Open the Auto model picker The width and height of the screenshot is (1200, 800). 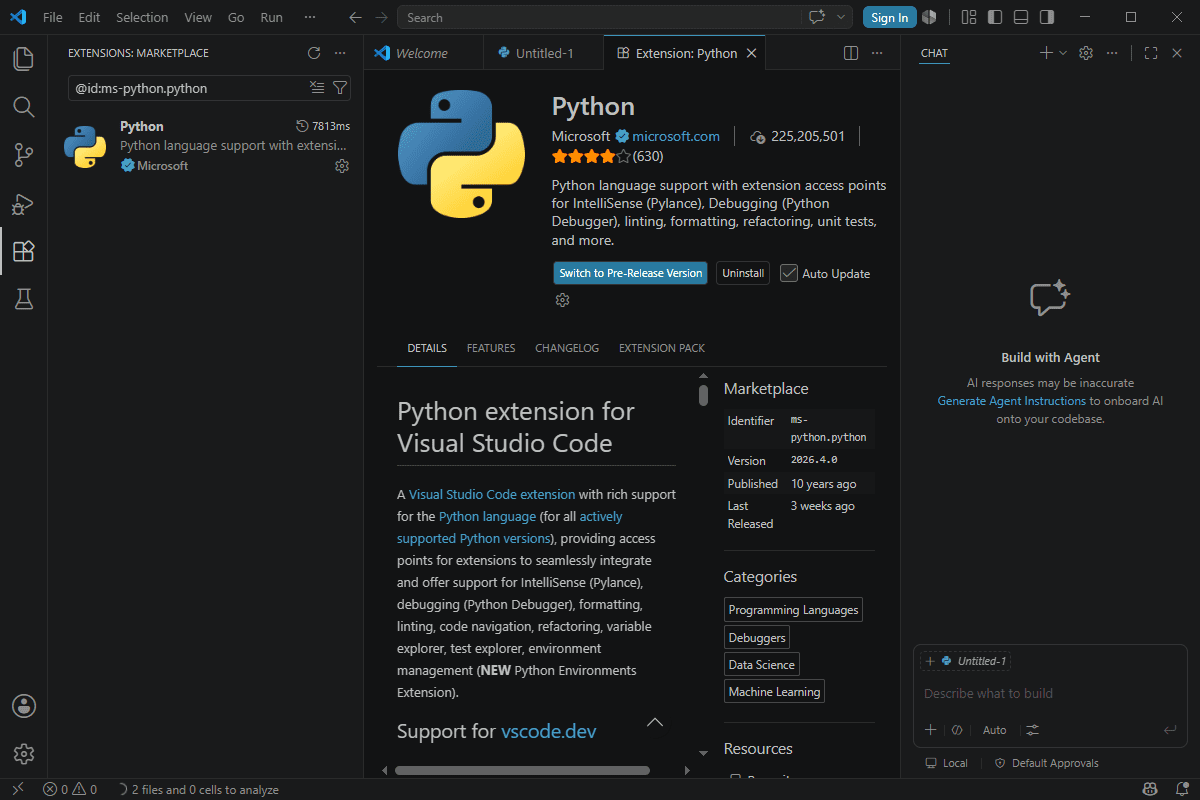pos(994,730)
